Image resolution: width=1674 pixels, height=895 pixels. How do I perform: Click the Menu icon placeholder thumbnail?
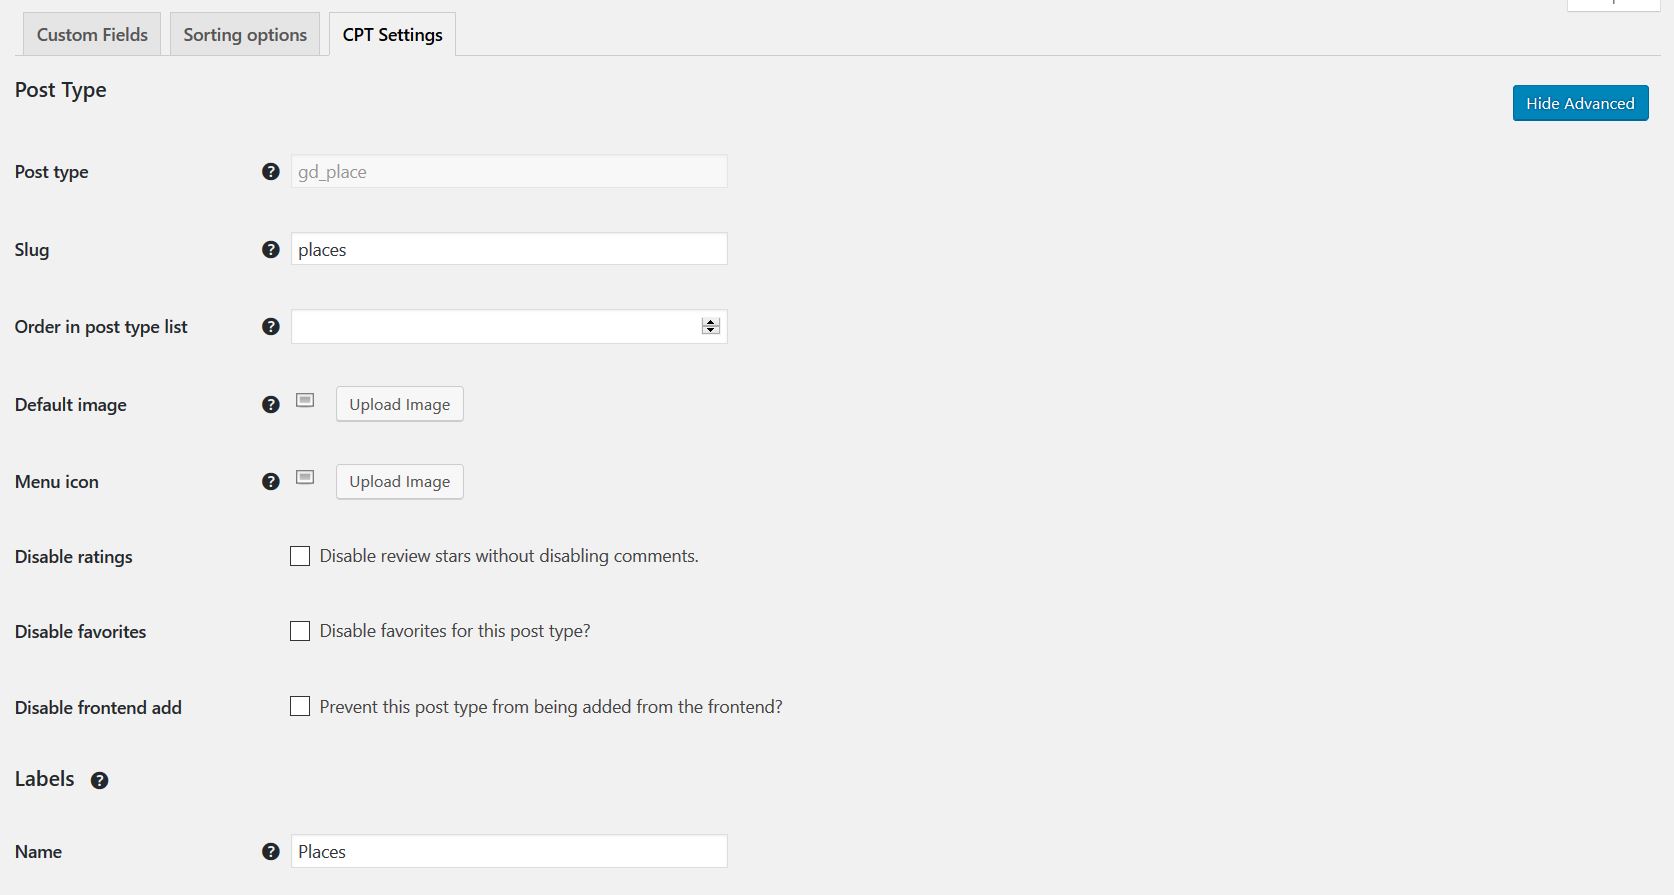pos(305,478)
